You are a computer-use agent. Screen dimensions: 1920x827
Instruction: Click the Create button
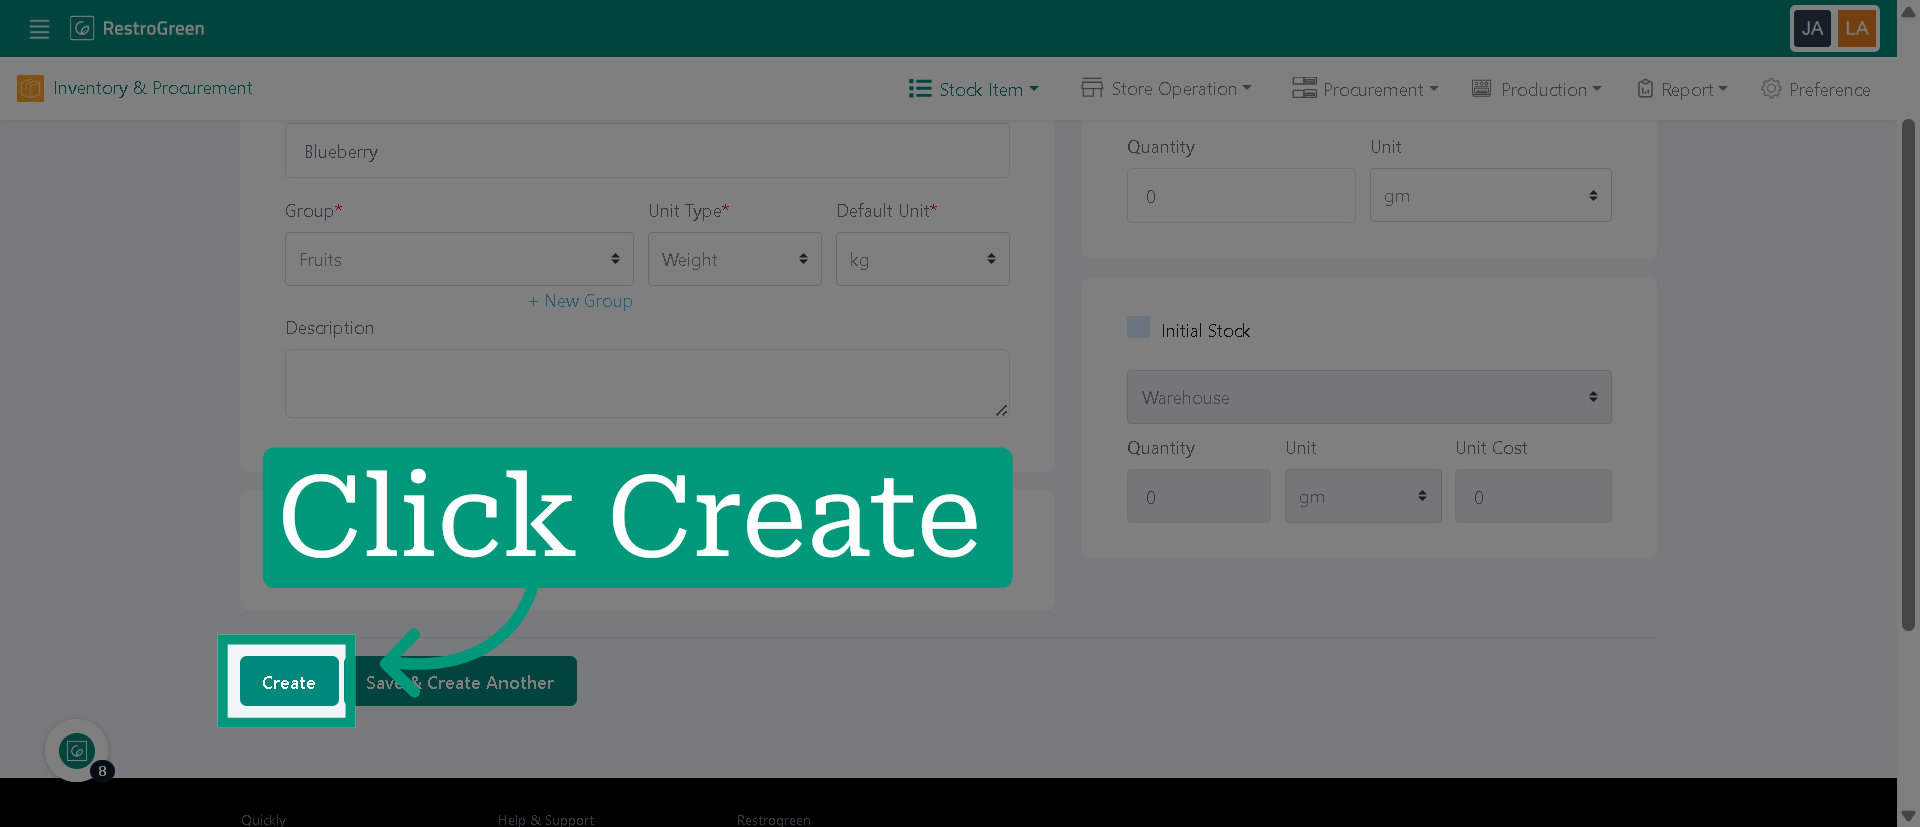click(x=289, y=682)
